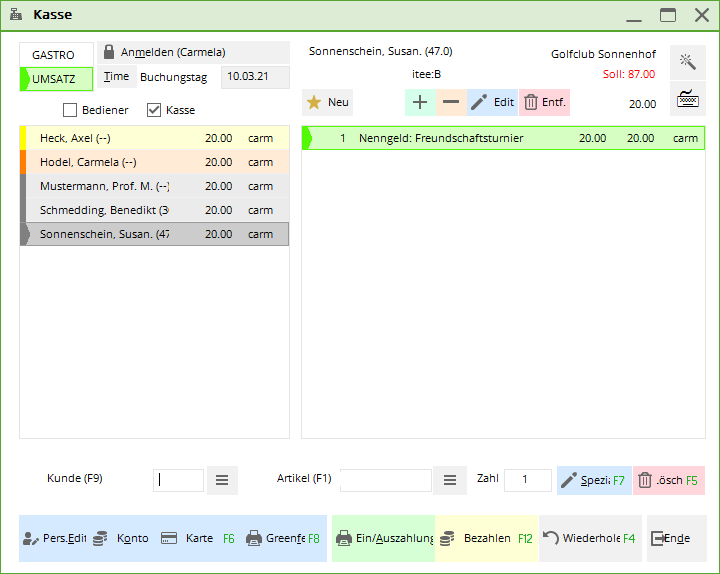Enable the Bediener checkbox
This screenshot has width=720, height=574.
point(70,110)
